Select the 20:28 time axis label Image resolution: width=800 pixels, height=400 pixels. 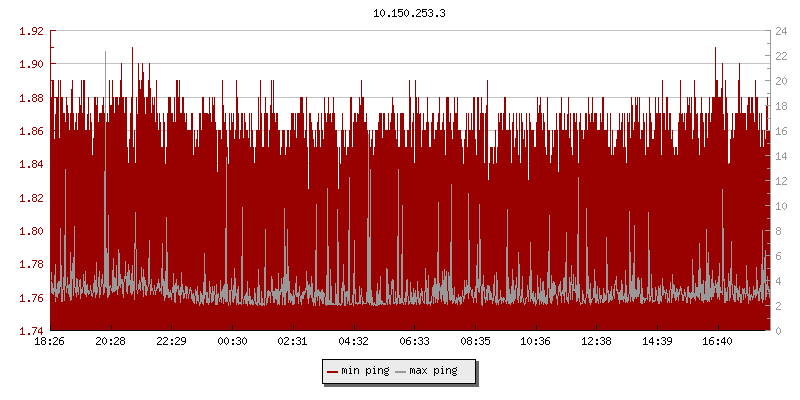(111, 341)
